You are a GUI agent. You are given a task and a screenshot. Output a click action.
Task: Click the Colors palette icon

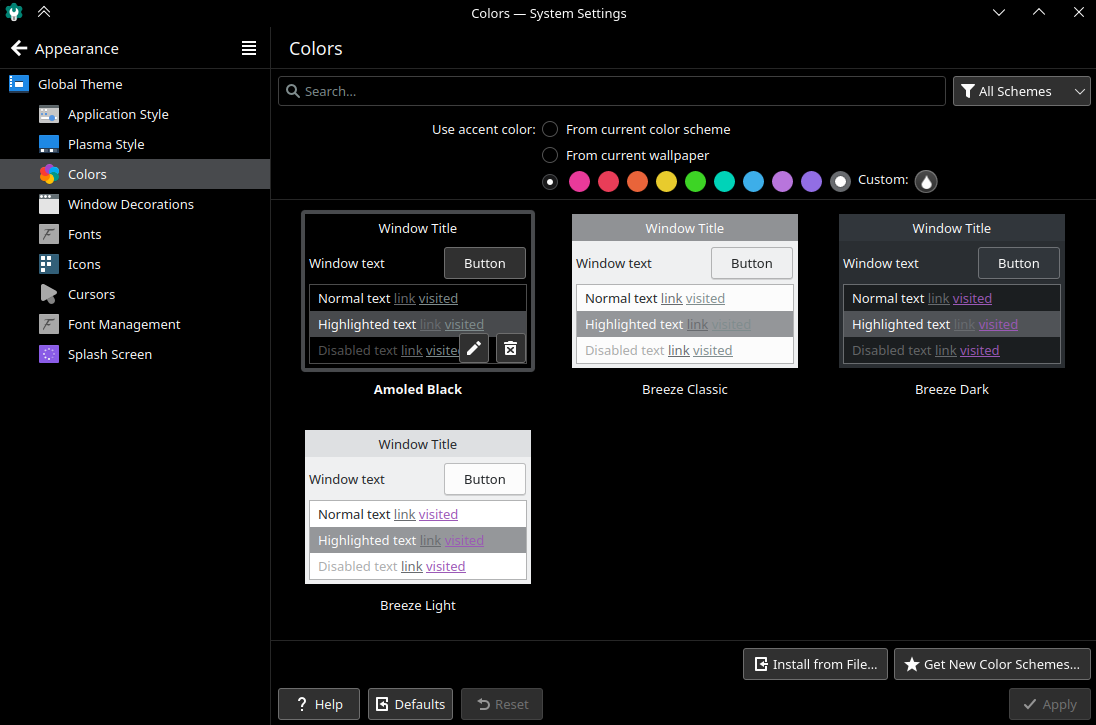[49, 174]
